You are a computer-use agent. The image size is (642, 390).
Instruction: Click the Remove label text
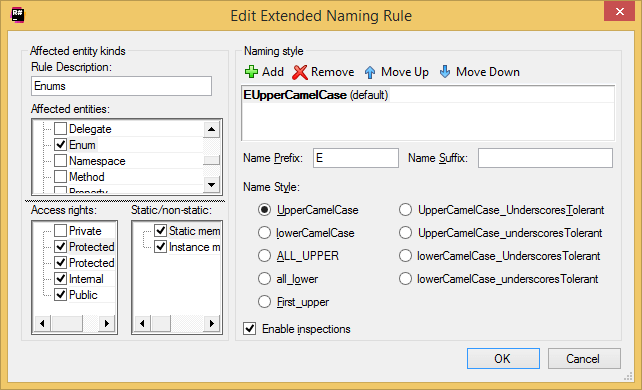(332, 72)
